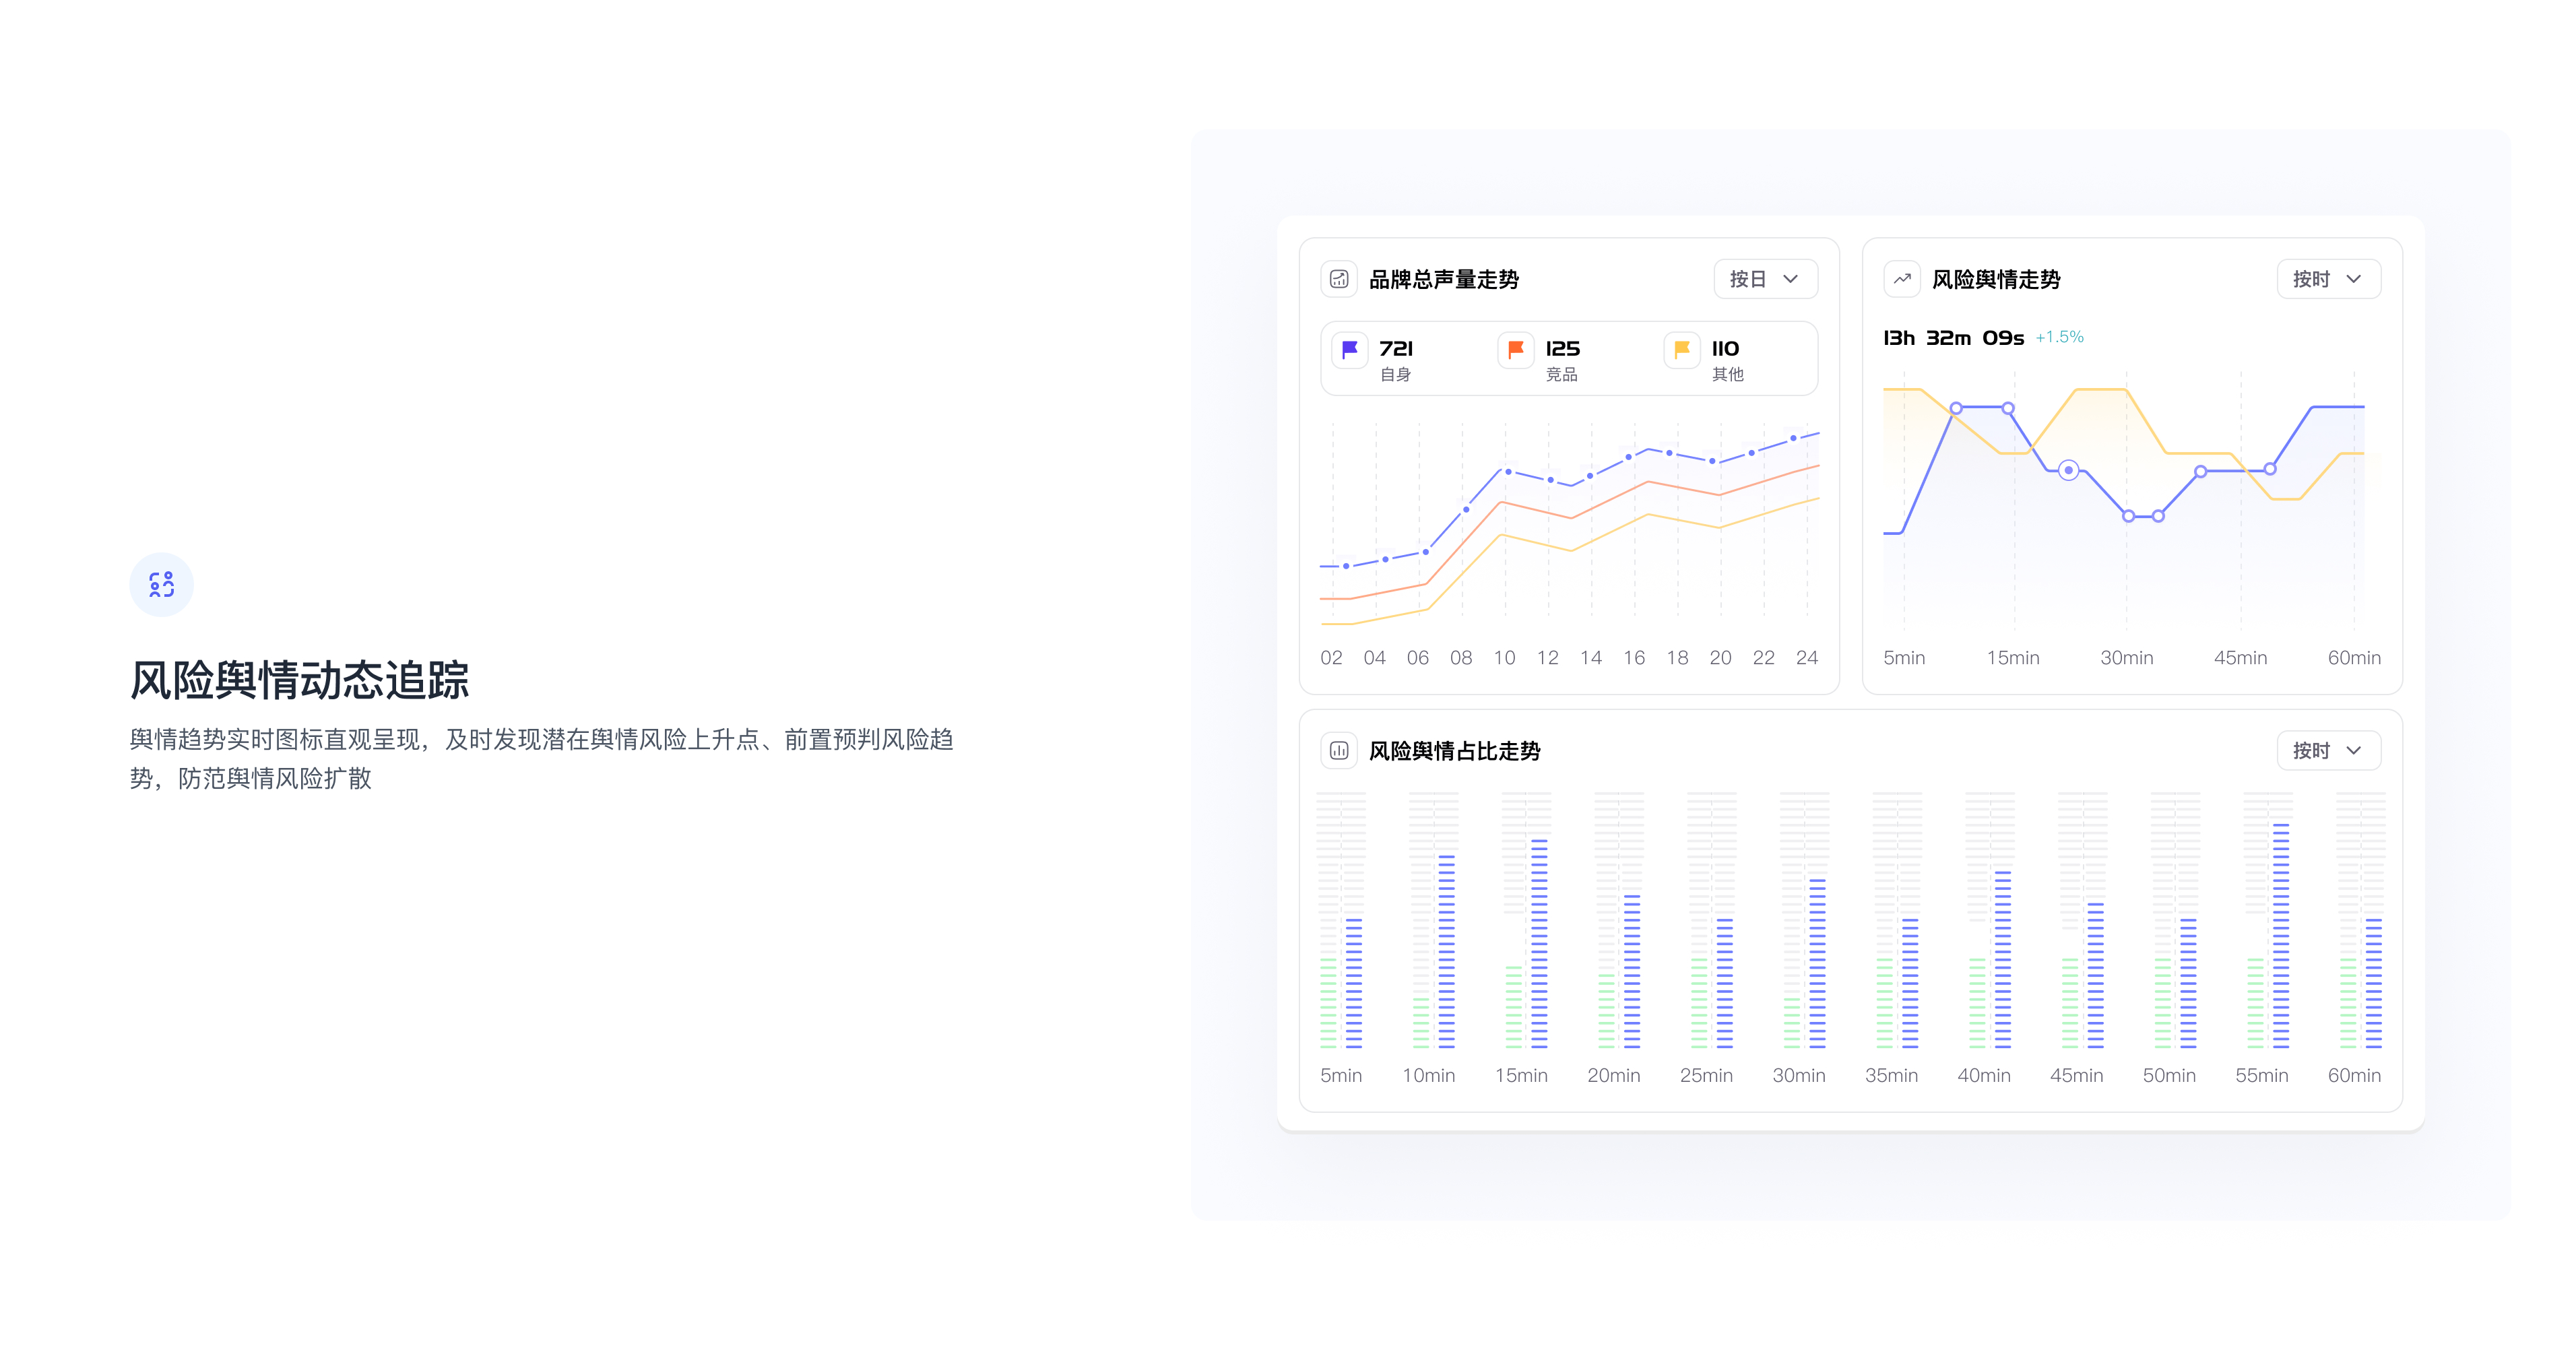
Task: Expand the 按时 dropdown in 风险舆情占比走势 panel
Action: coord(2328,750)
